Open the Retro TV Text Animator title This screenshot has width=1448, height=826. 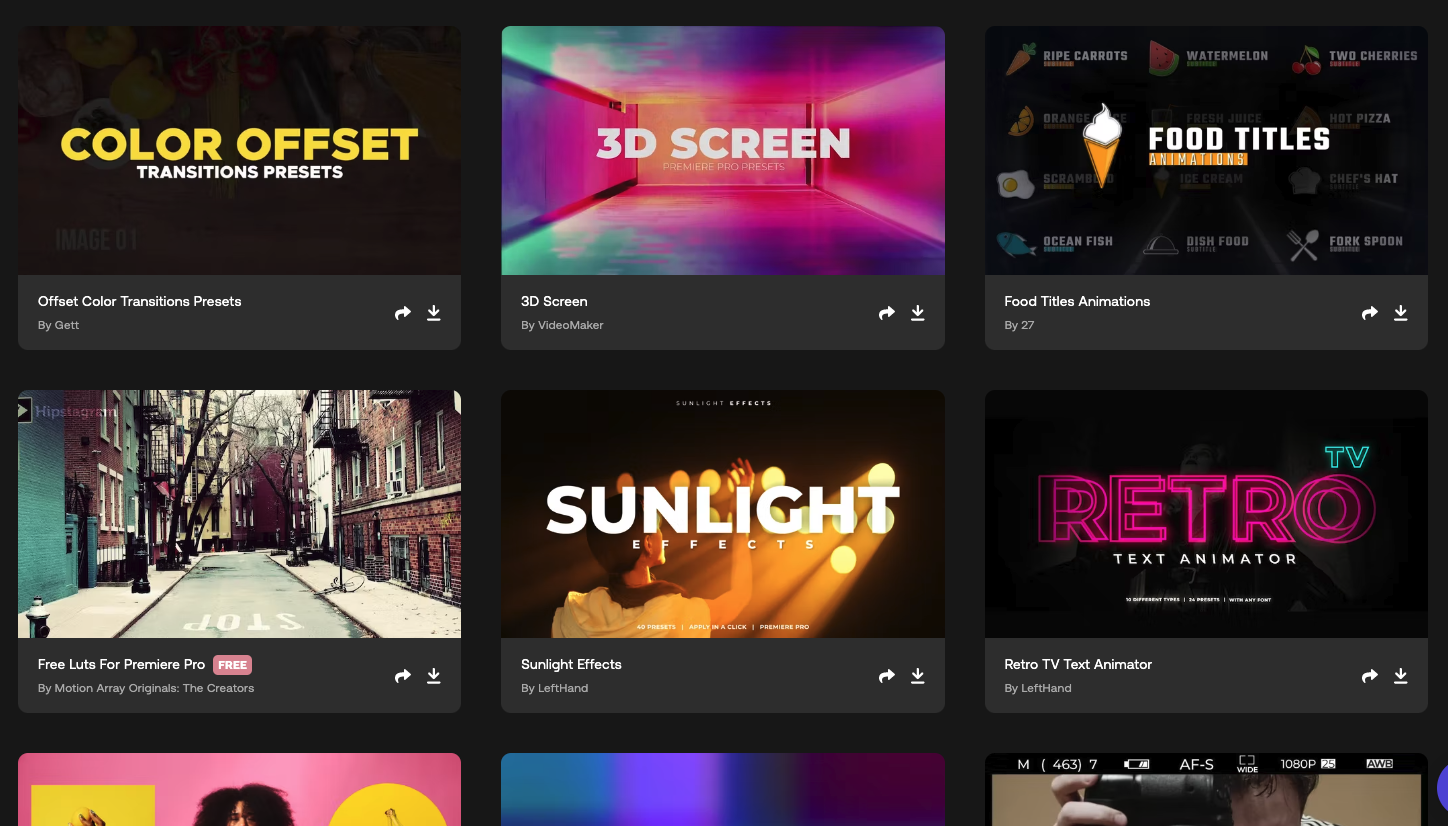click(x=1078, y=664)
